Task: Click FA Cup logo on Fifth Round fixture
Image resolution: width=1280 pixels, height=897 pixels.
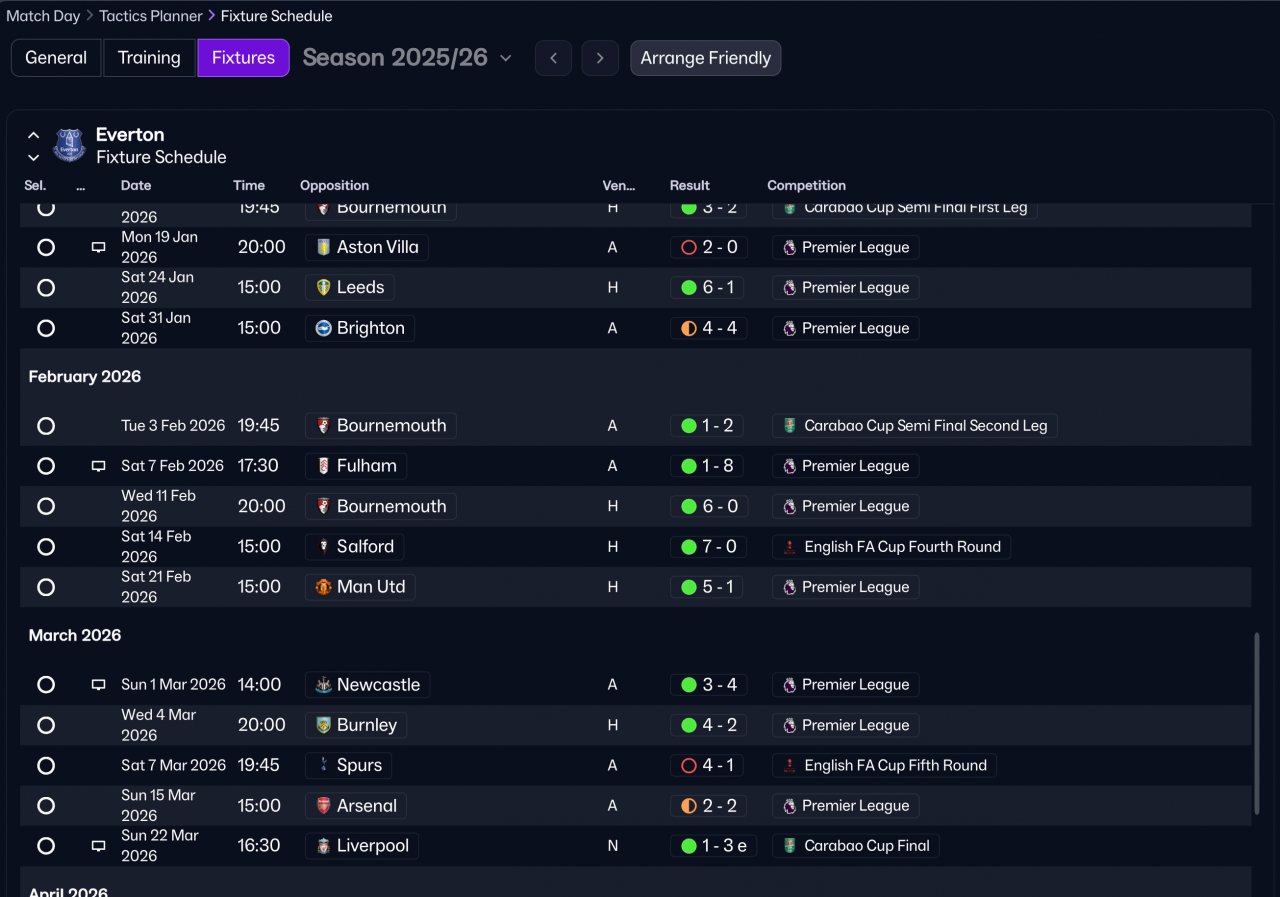Action: coord(790,766)
